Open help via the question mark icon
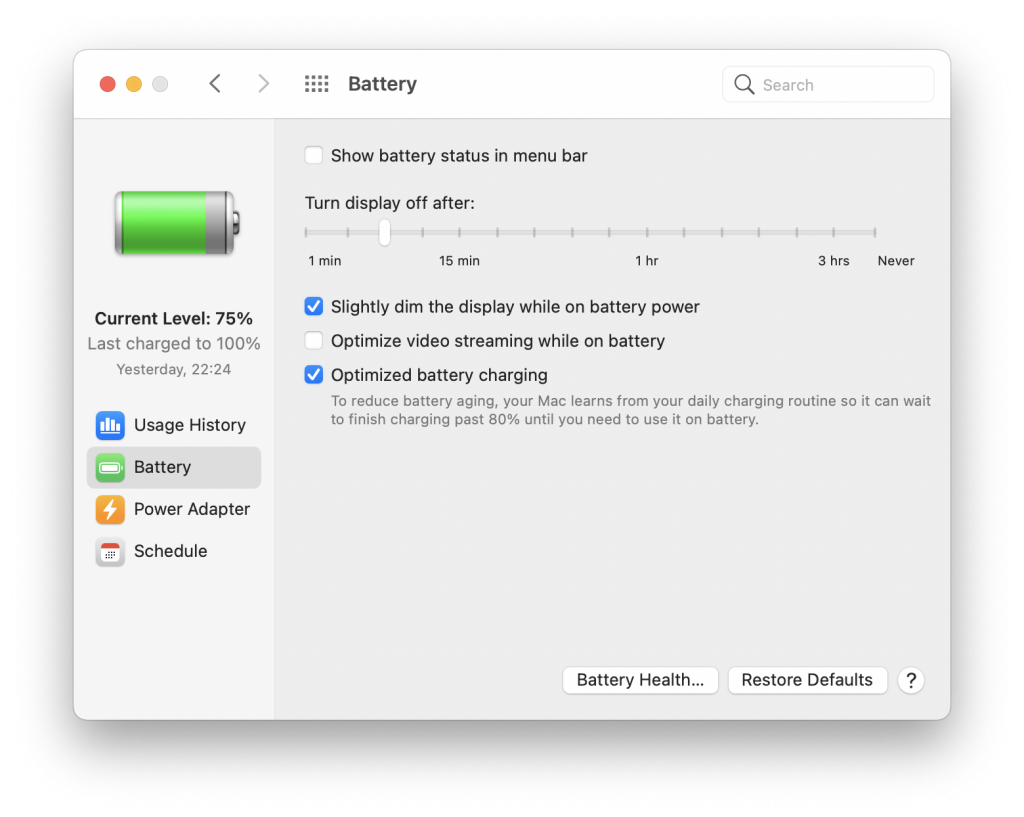Viewport: 1024px width, 817px height. click(x=910, y=680)
